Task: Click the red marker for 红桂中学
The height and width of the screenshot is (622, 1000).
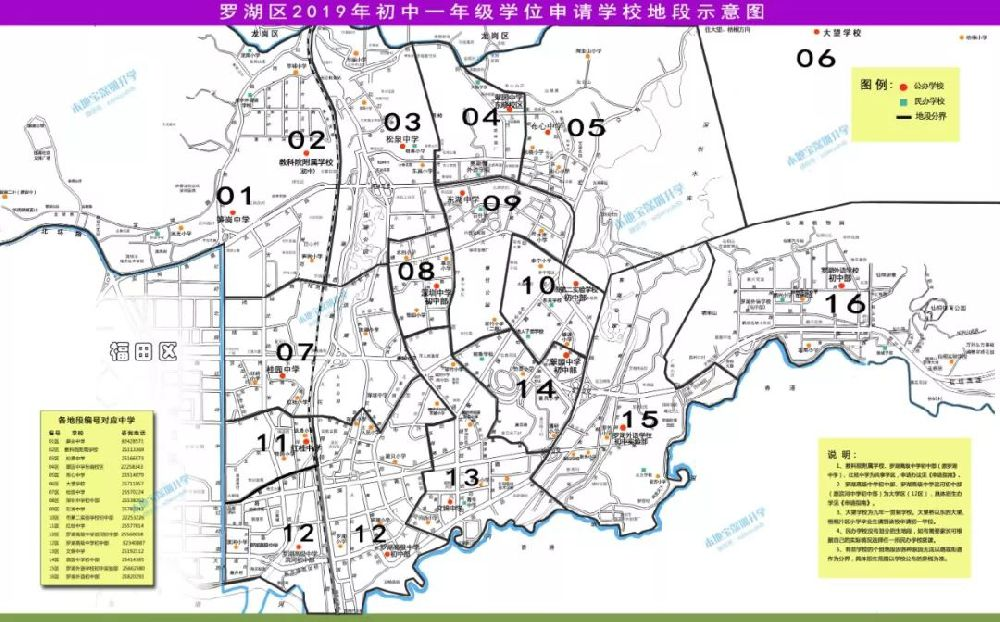Action: pos(306,441)
